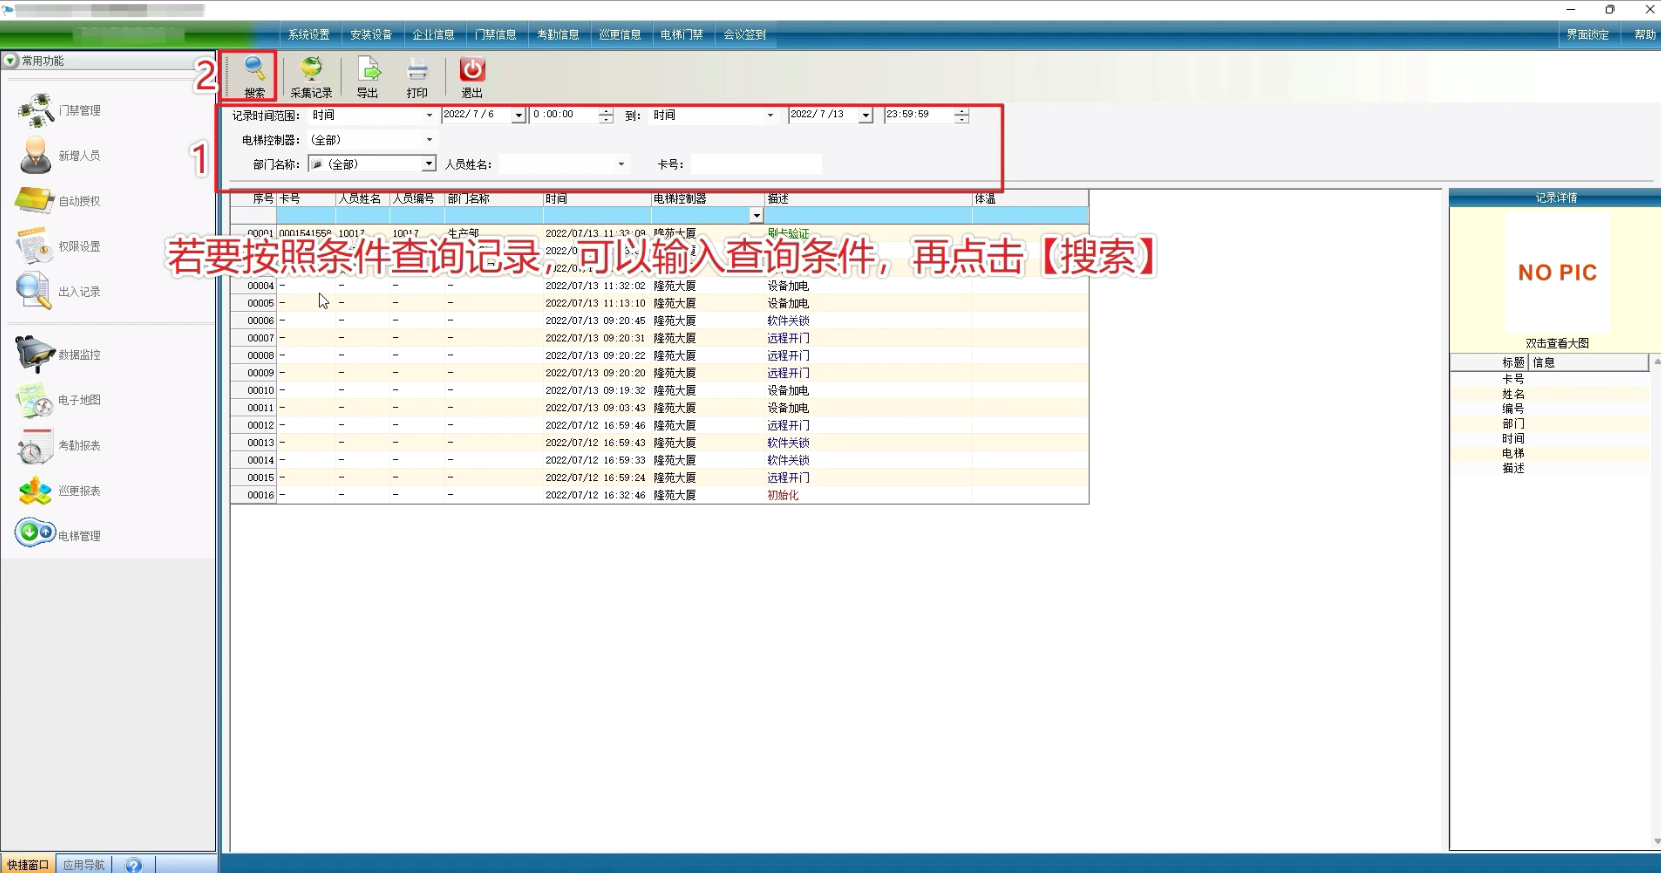Click the 搜索 (Search) magnifier icon

pyautogui.click(x=255, y=70)
